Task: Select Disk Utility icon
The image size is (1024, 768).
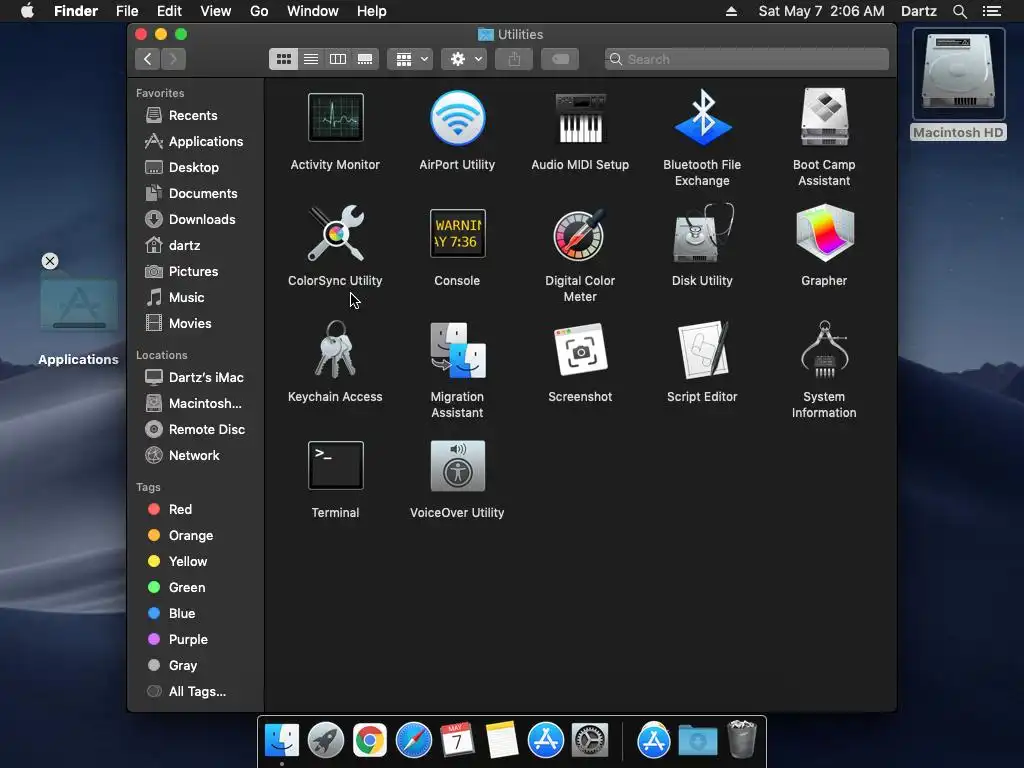Action: point(702,233)
